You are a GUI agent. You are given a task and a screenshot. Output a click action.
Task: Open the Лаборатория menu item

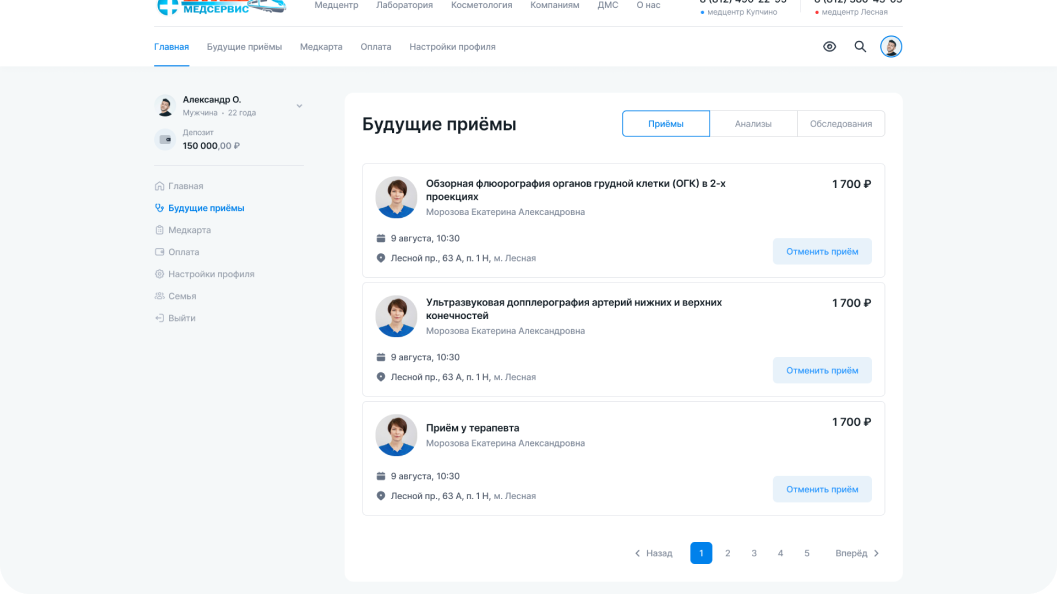[x=404, y=5]
